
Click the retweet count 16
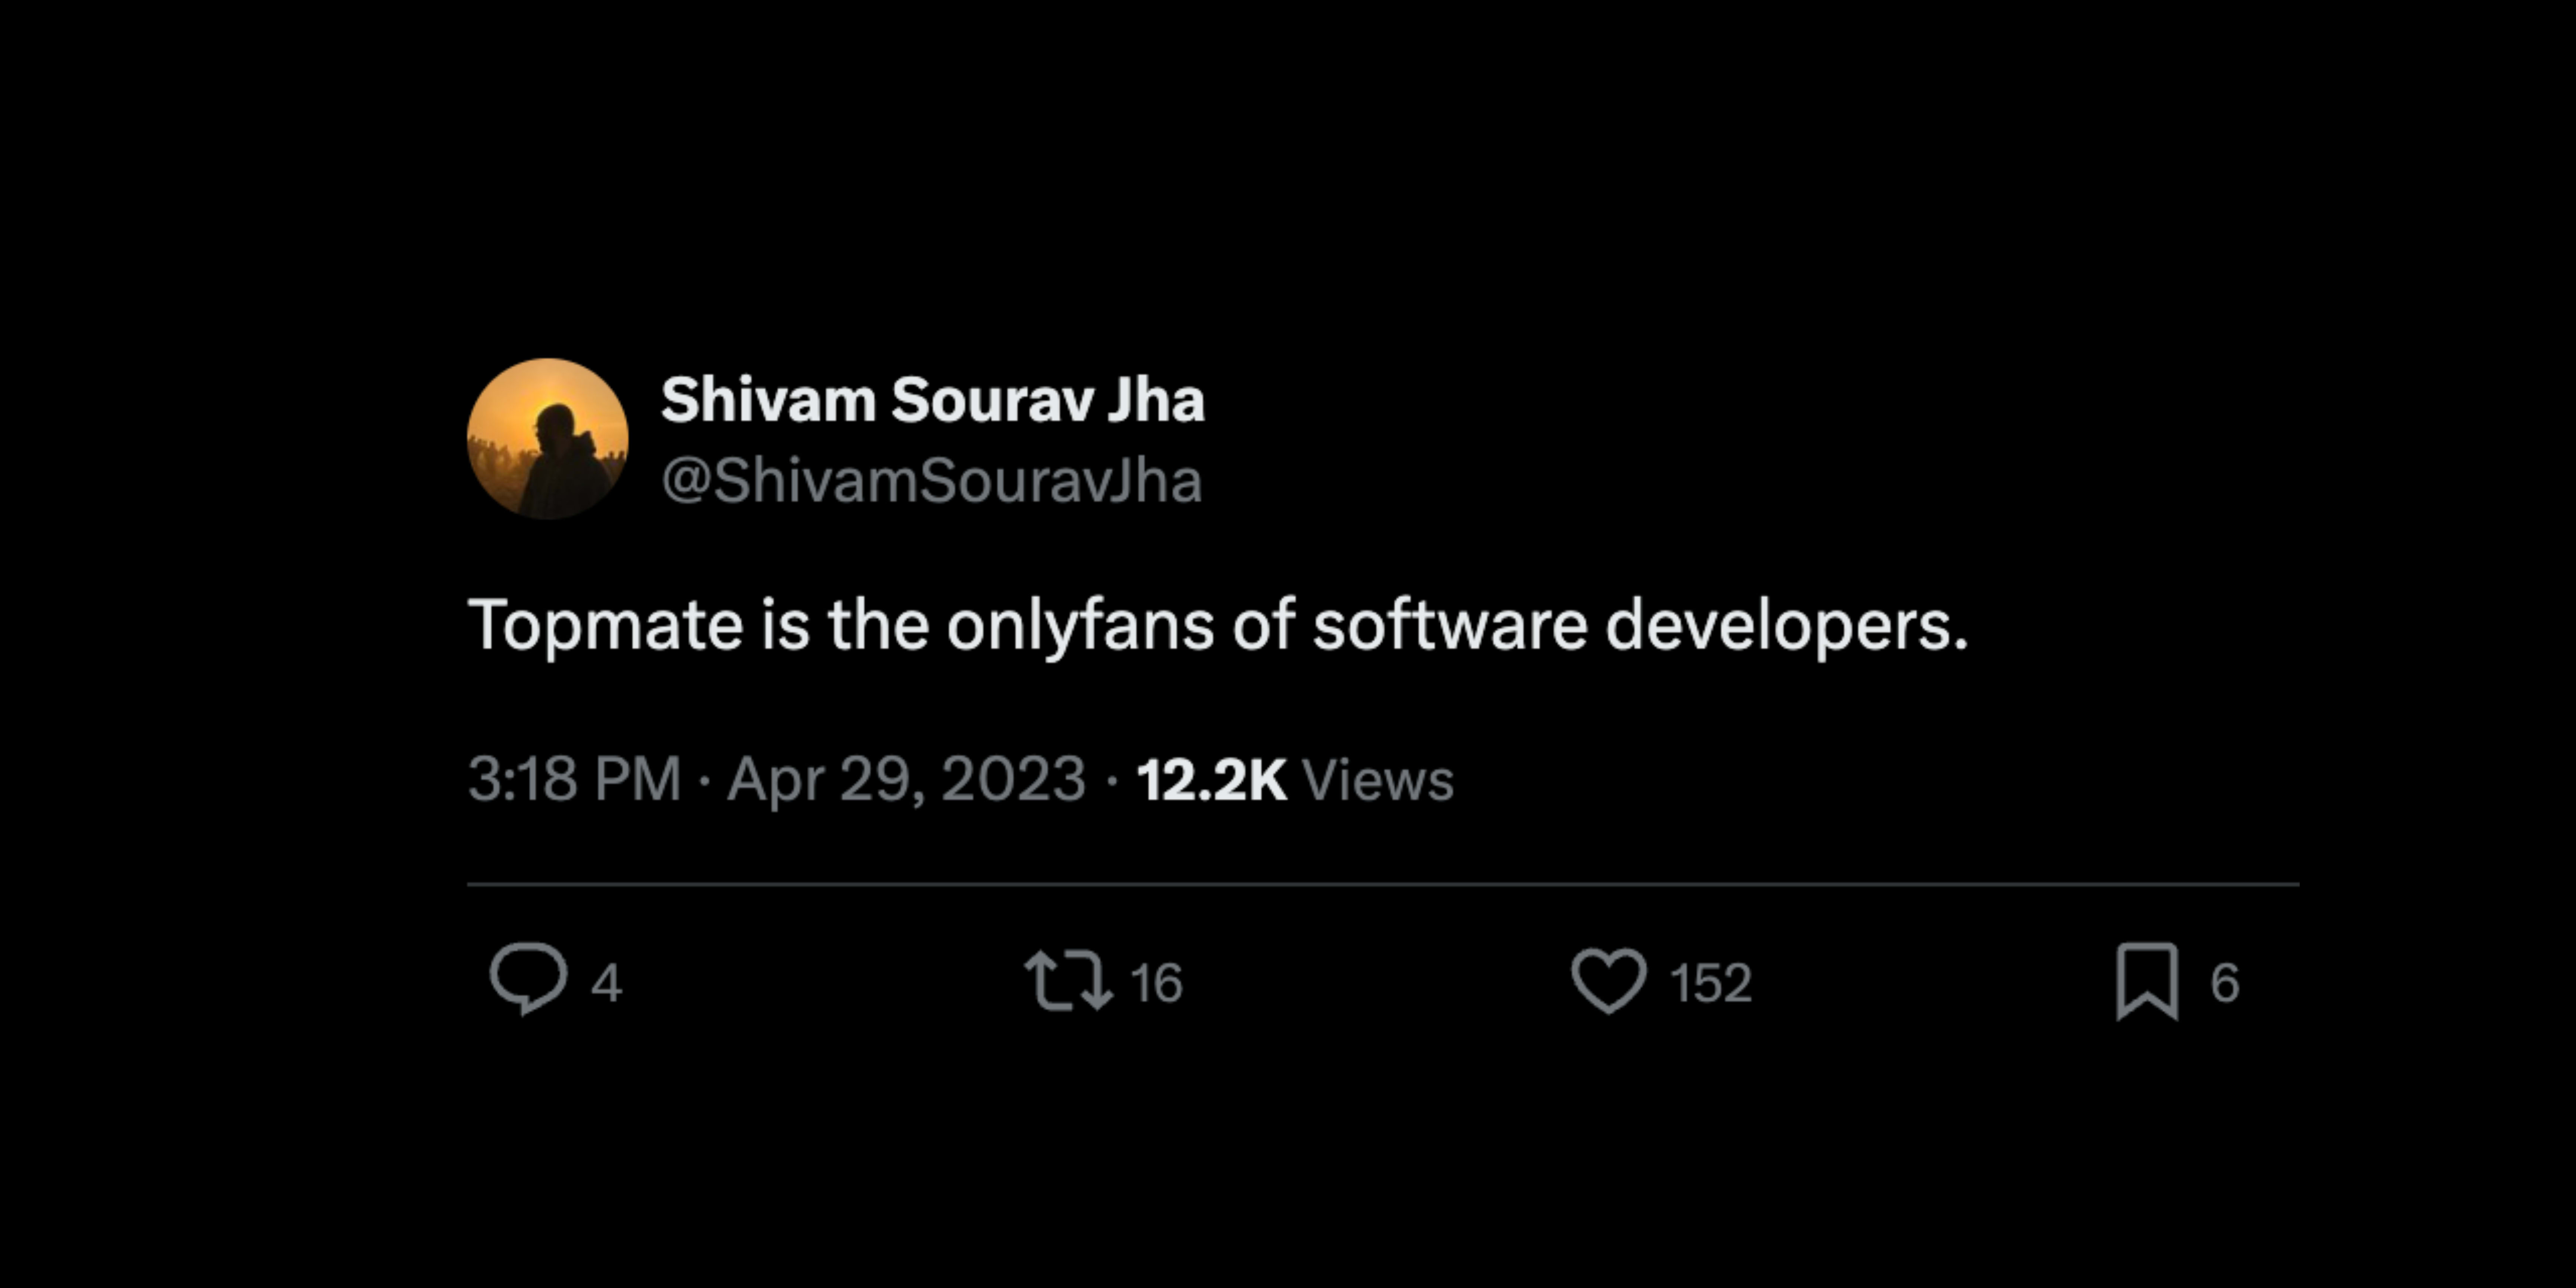[1156, 983]
